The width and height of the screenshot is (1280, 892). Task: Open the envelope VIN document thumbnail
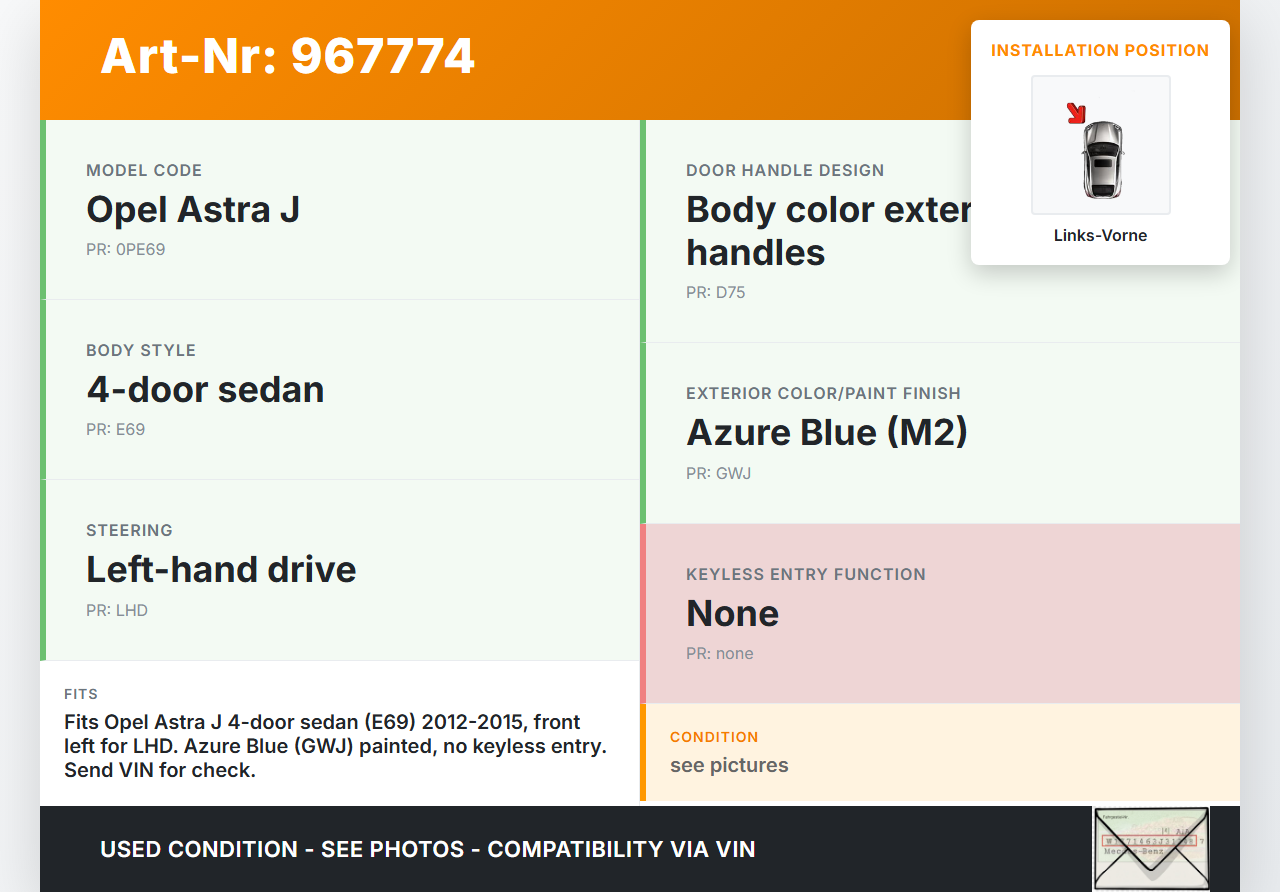click(x=1150, y=848)
